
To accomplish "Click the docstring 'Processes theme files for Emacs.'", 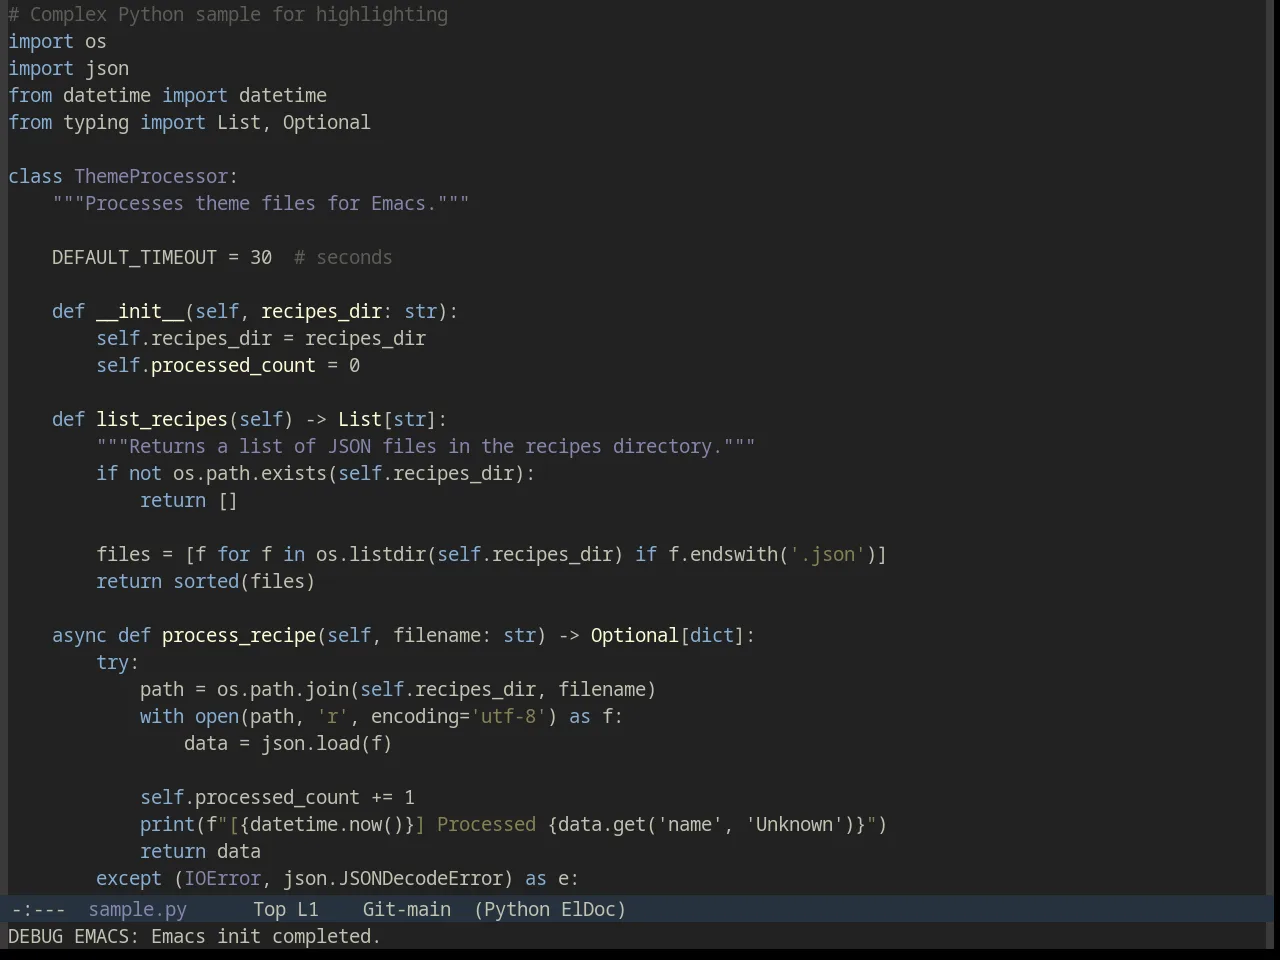I will click(261, 203).
